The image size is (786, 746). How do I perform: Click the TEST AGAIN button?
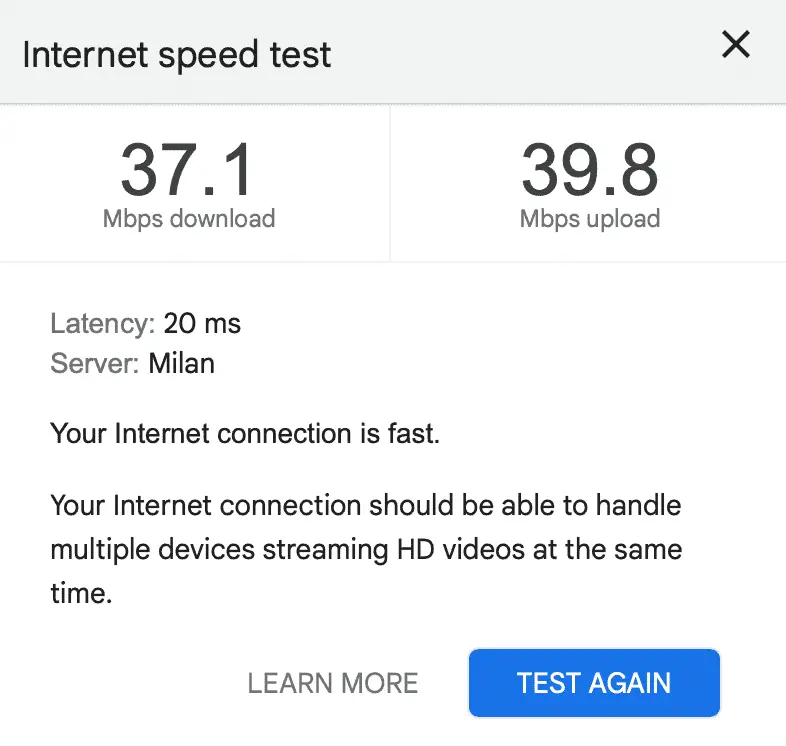[x=594, y=683]
